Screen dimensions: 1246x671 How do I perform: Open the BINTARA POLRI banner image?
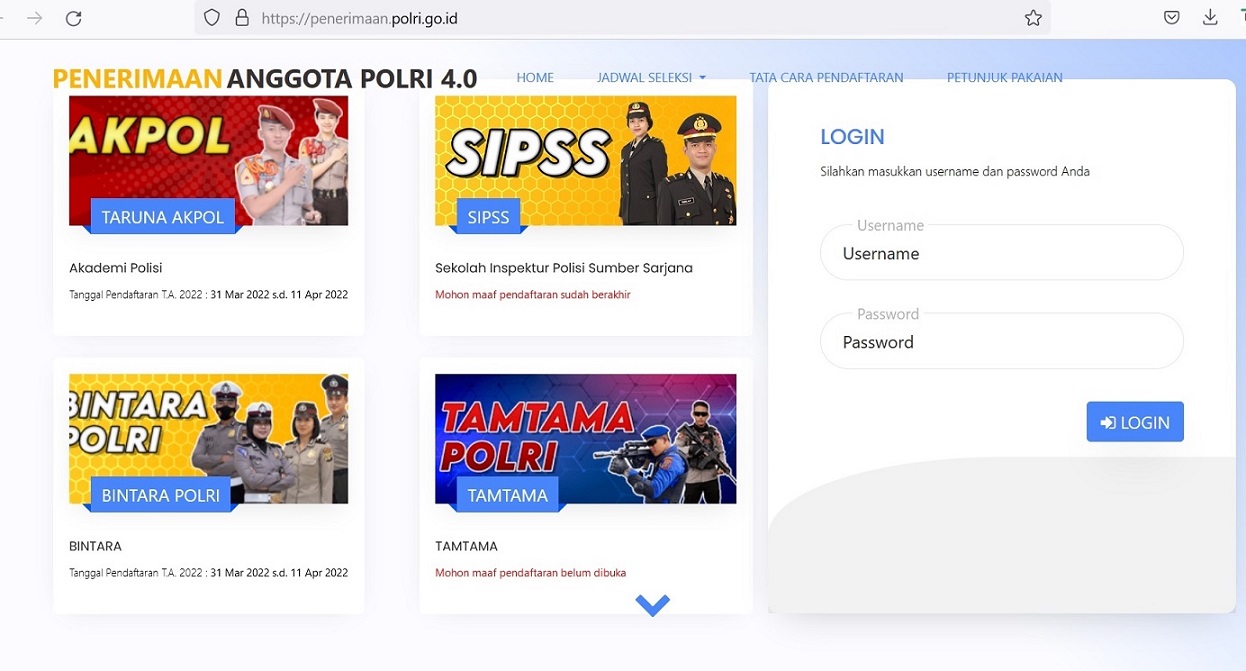[208, 439]
